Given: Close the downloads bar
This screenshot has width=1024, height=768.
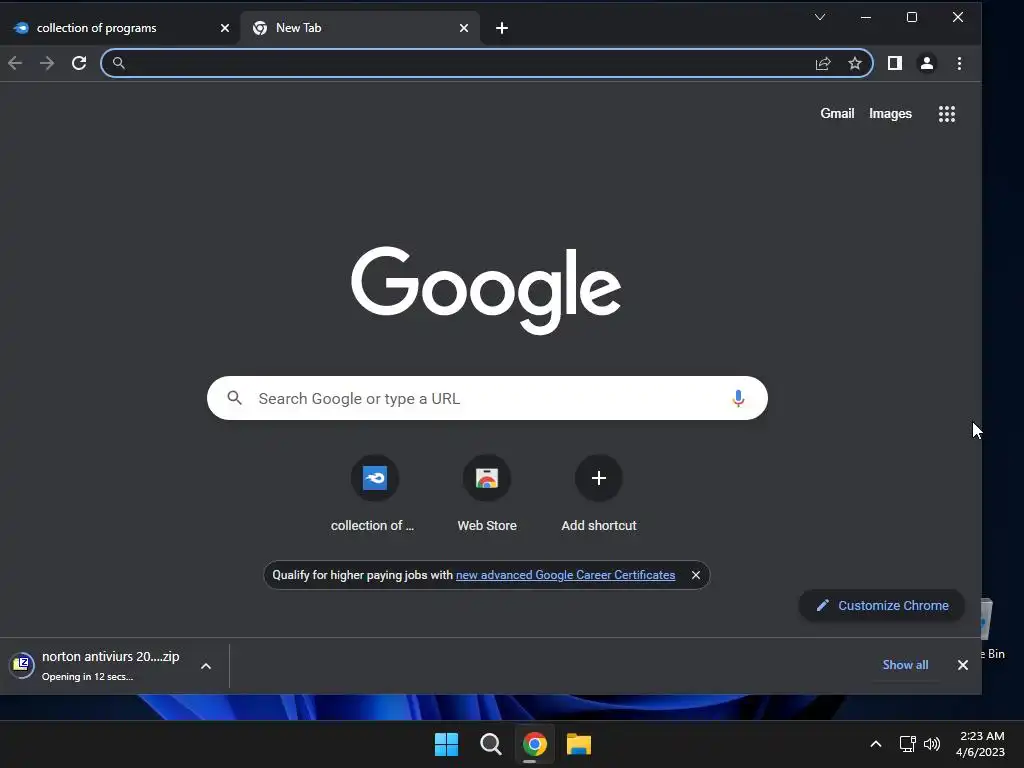Looking at the screenshot, I should click(x=963, y=665).
